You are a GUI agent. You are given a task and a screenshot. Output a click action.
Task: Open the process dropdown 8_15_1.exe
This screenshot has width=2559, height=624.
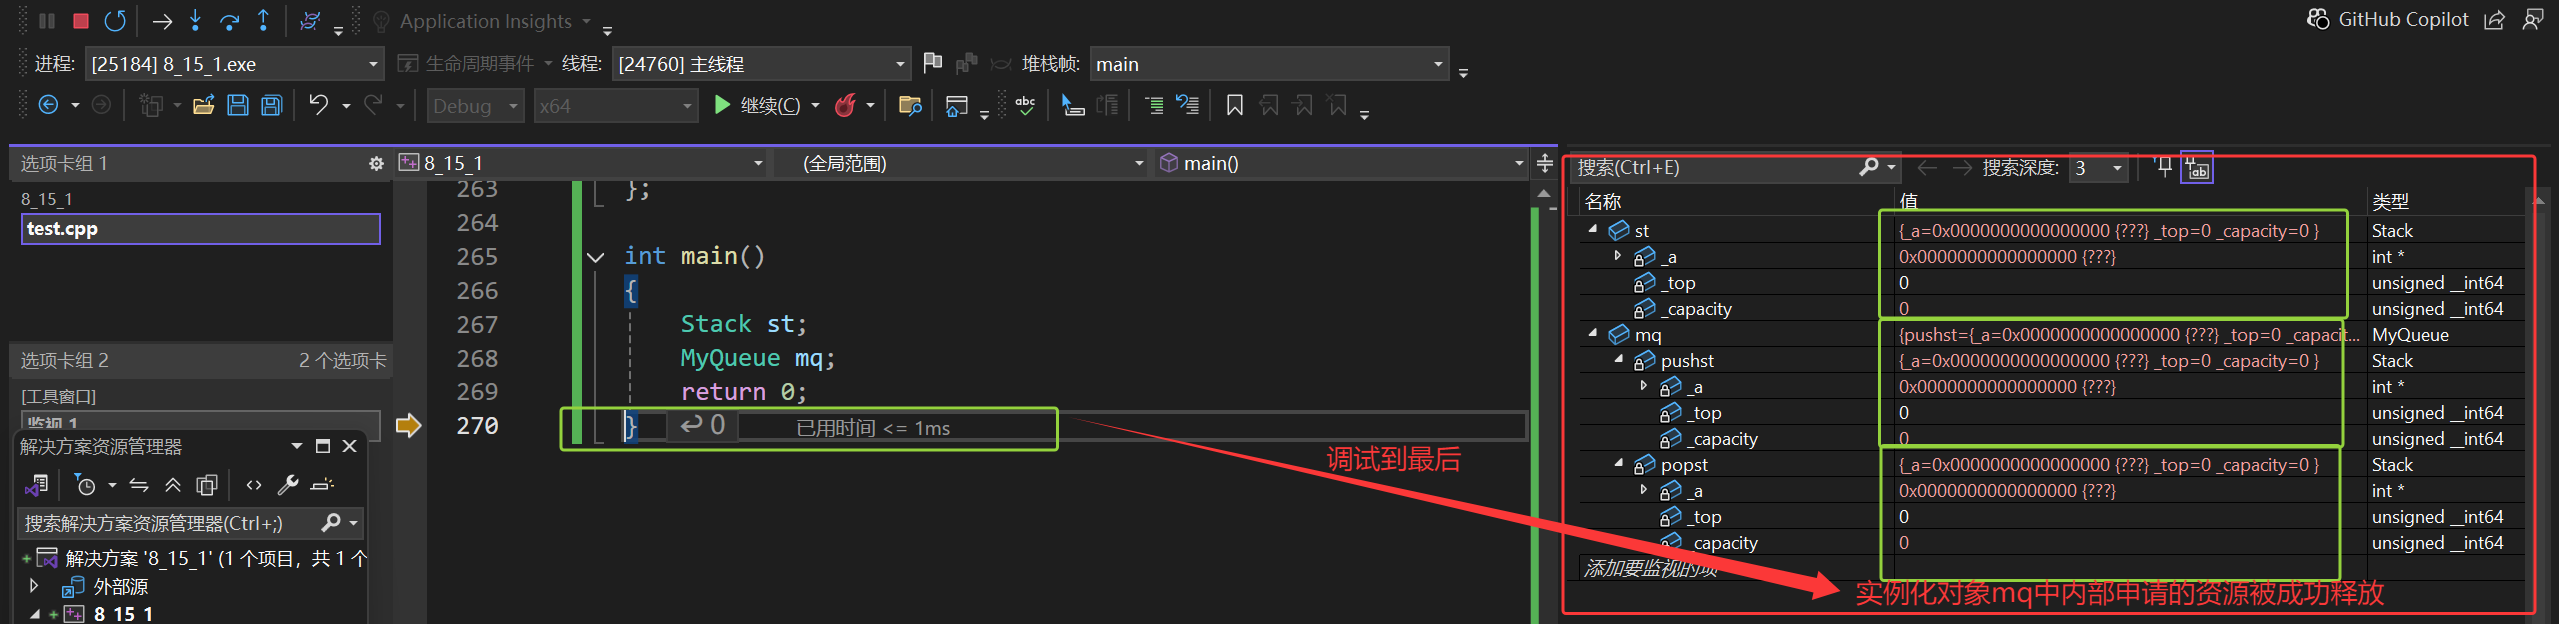point(235,64)
